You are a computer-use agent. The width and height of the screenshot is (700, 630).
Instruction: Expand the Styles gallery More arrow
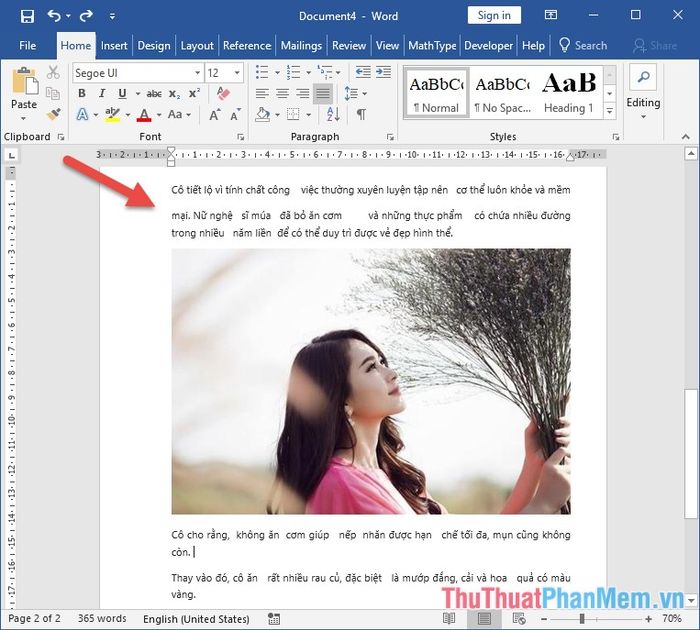[x=610, y=111]
